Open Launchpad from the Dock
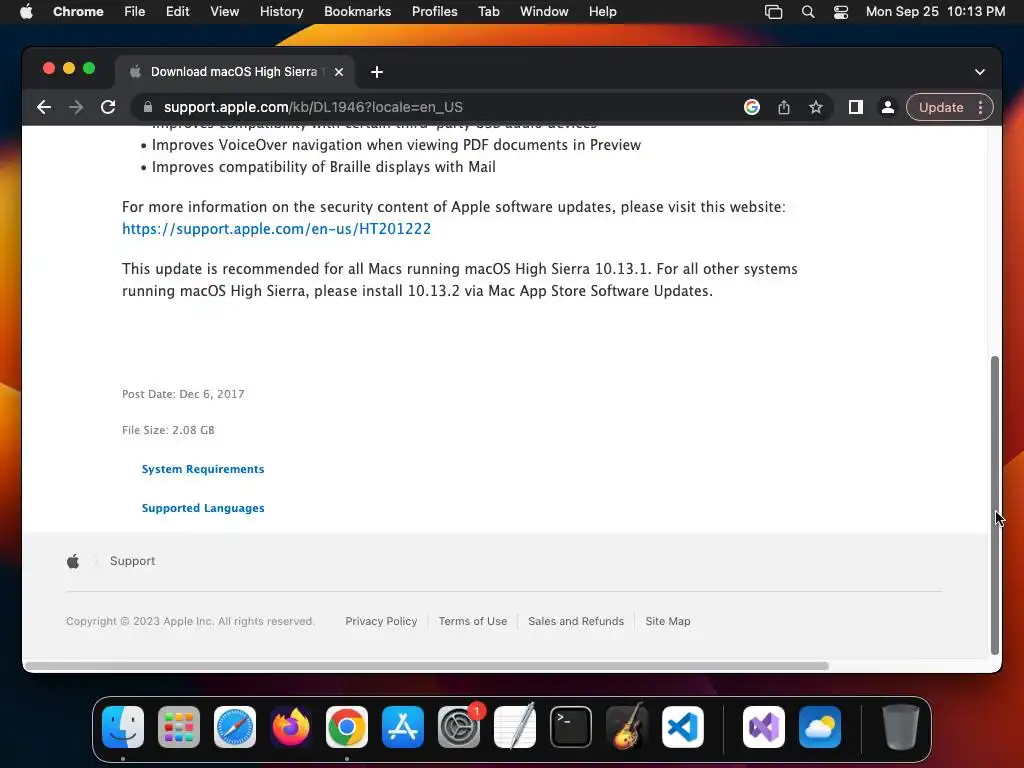 [179, 727]
